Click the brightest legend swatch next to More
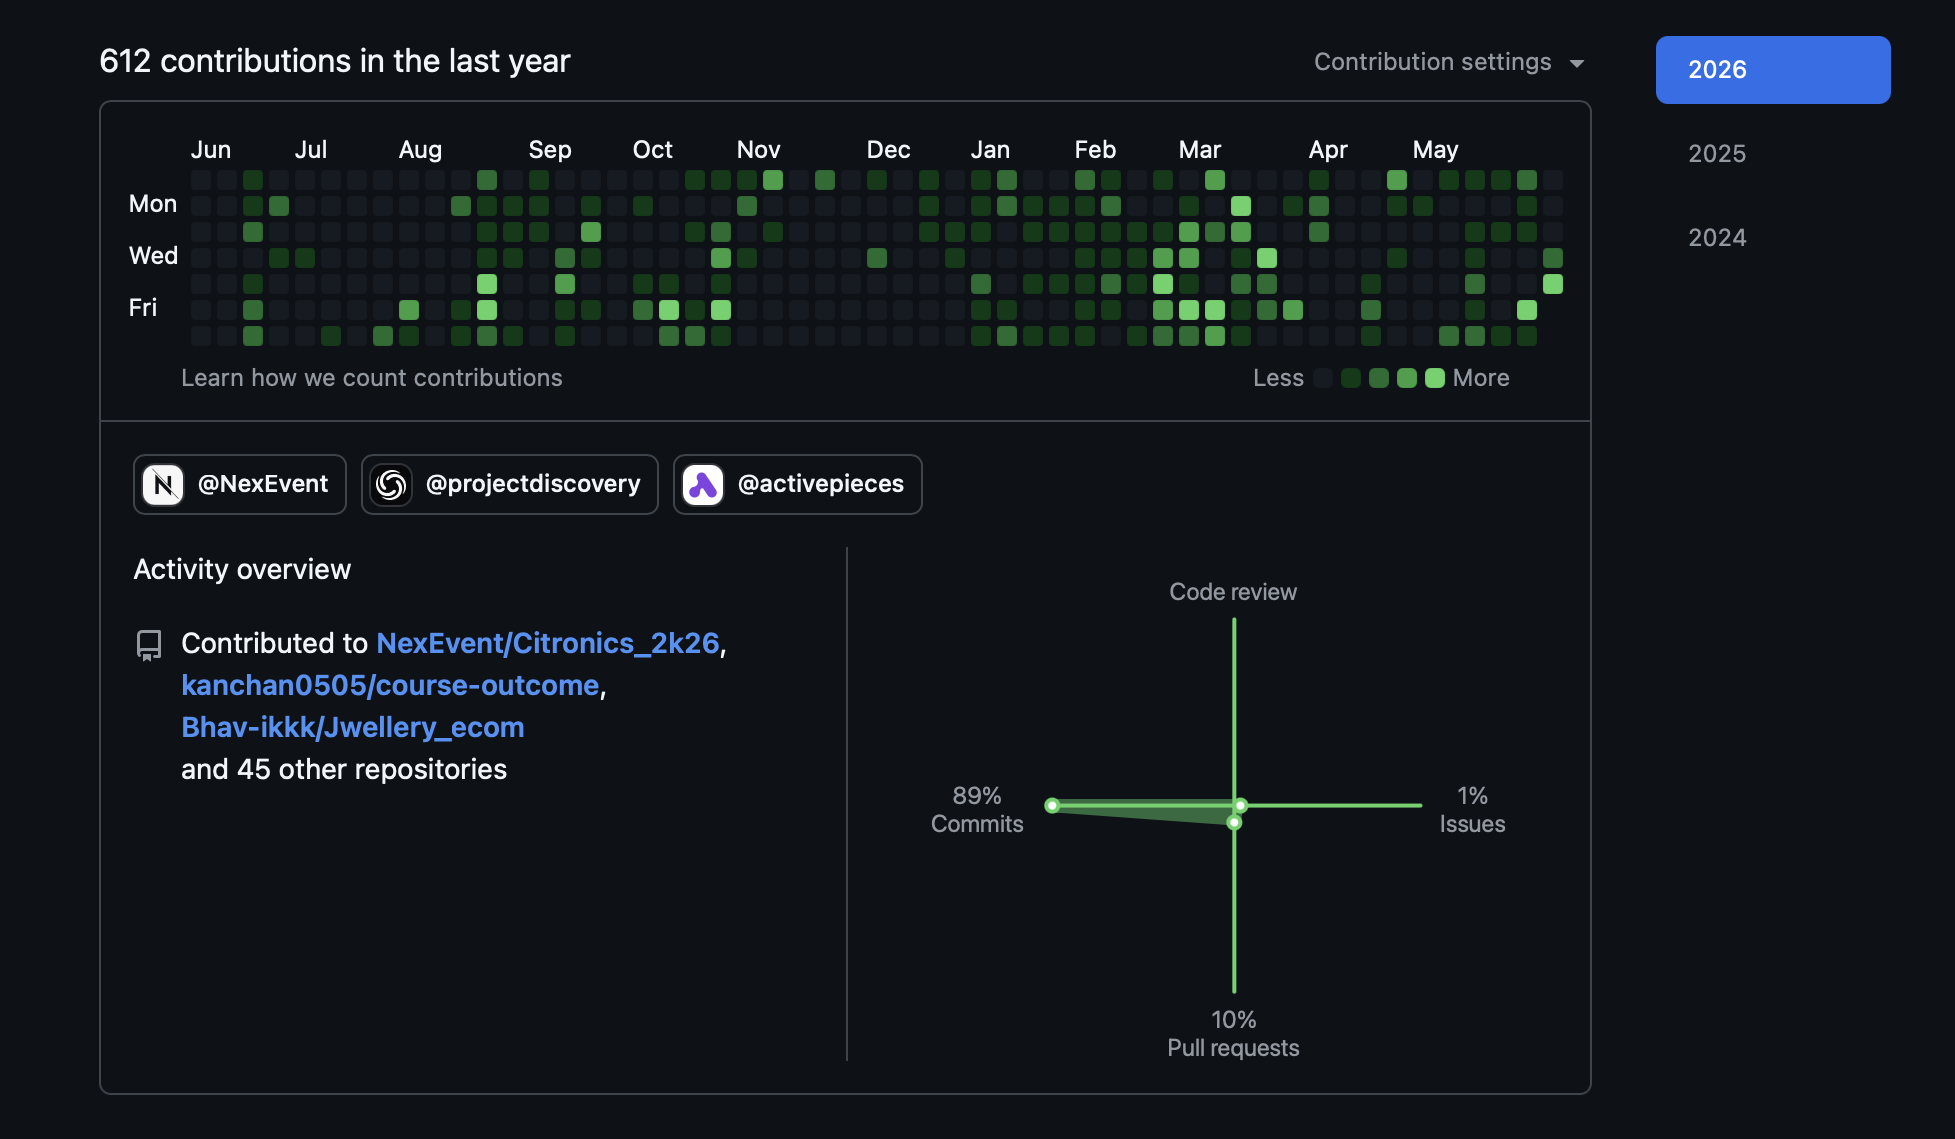This screenshot has width=1955, height=1139. 1435,378
